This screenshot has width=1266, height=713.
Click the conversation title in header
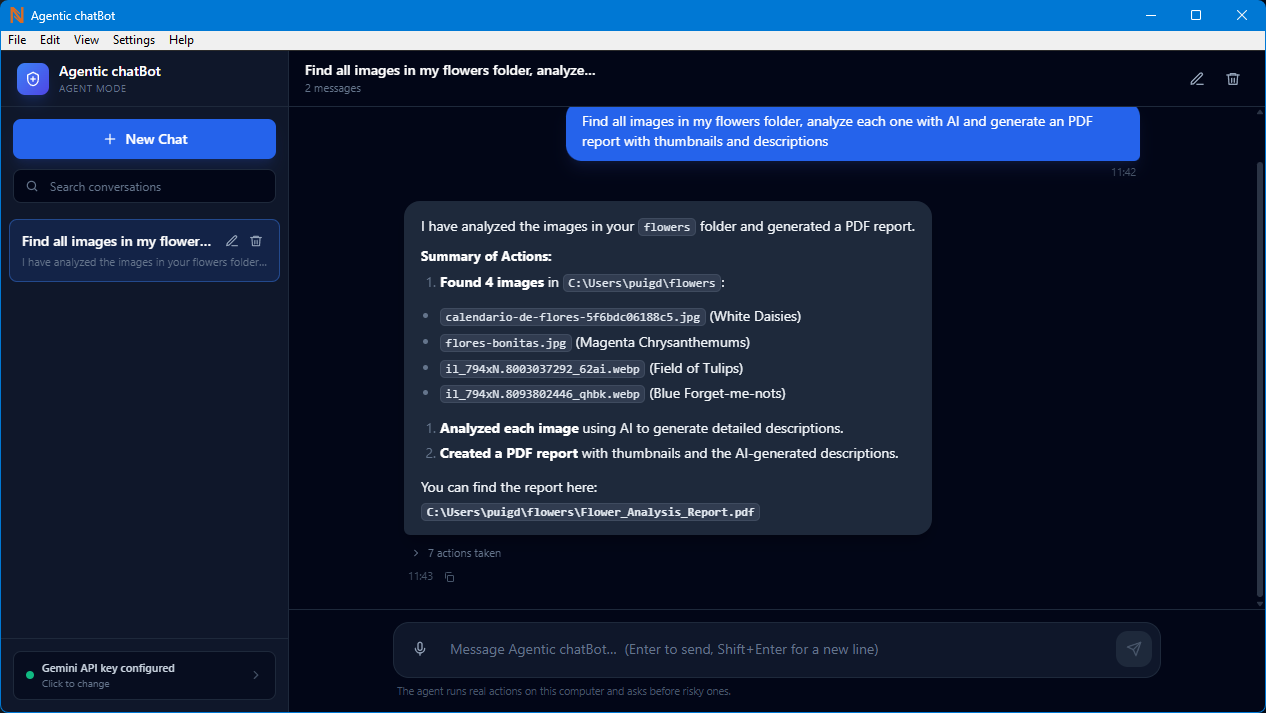450,70
